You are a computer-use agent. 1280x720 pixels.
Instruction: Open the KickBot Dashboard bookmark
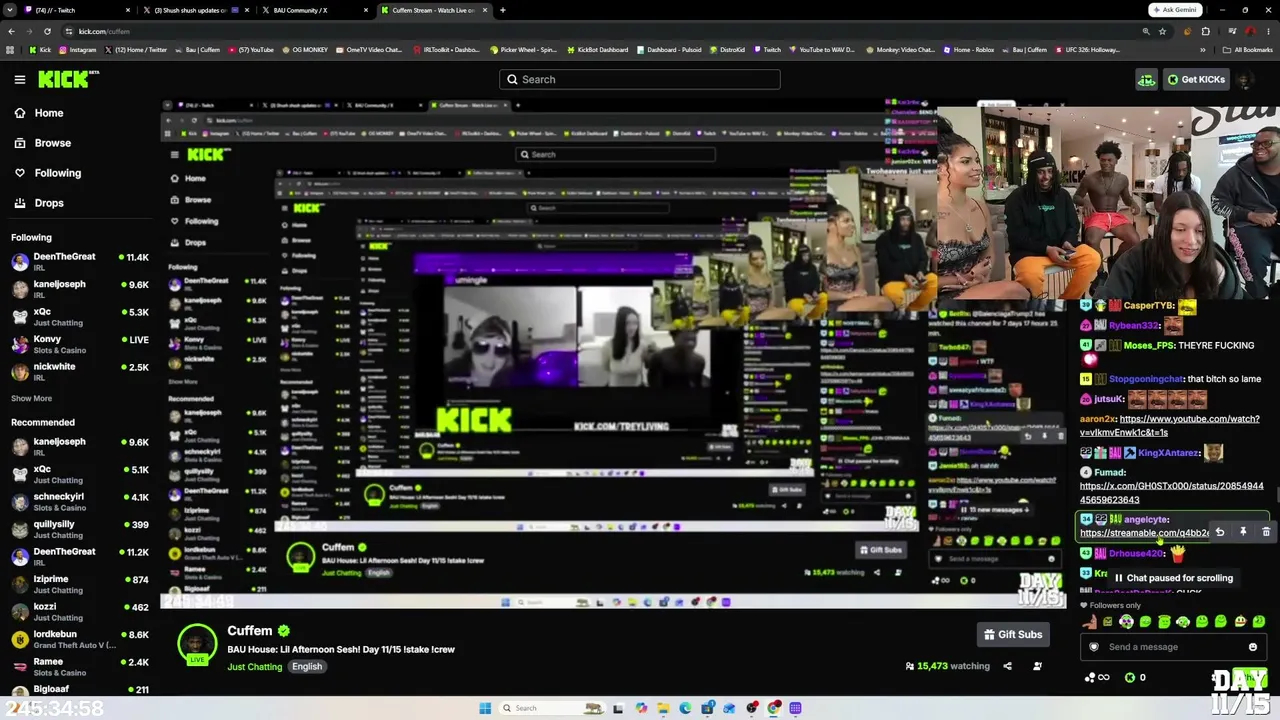coord(598,49)
